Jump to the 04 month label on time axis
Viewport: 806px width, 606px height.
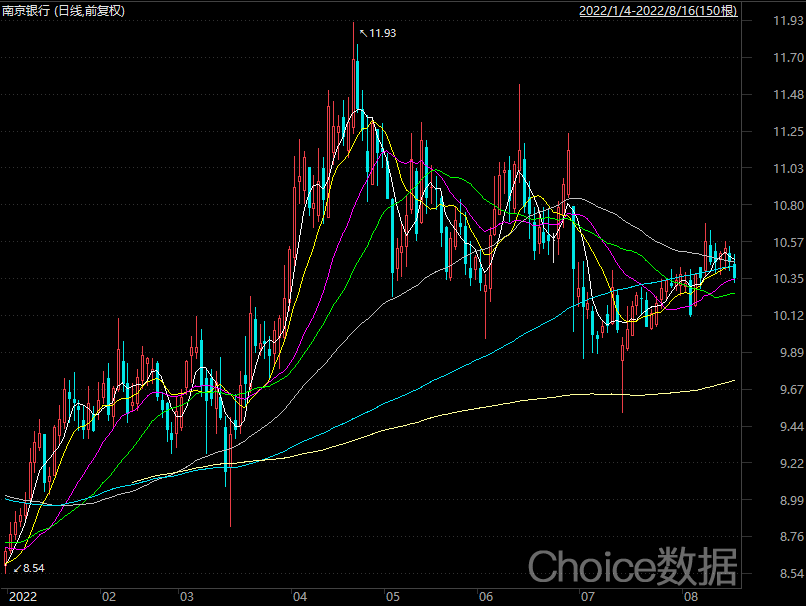[298, 597]
